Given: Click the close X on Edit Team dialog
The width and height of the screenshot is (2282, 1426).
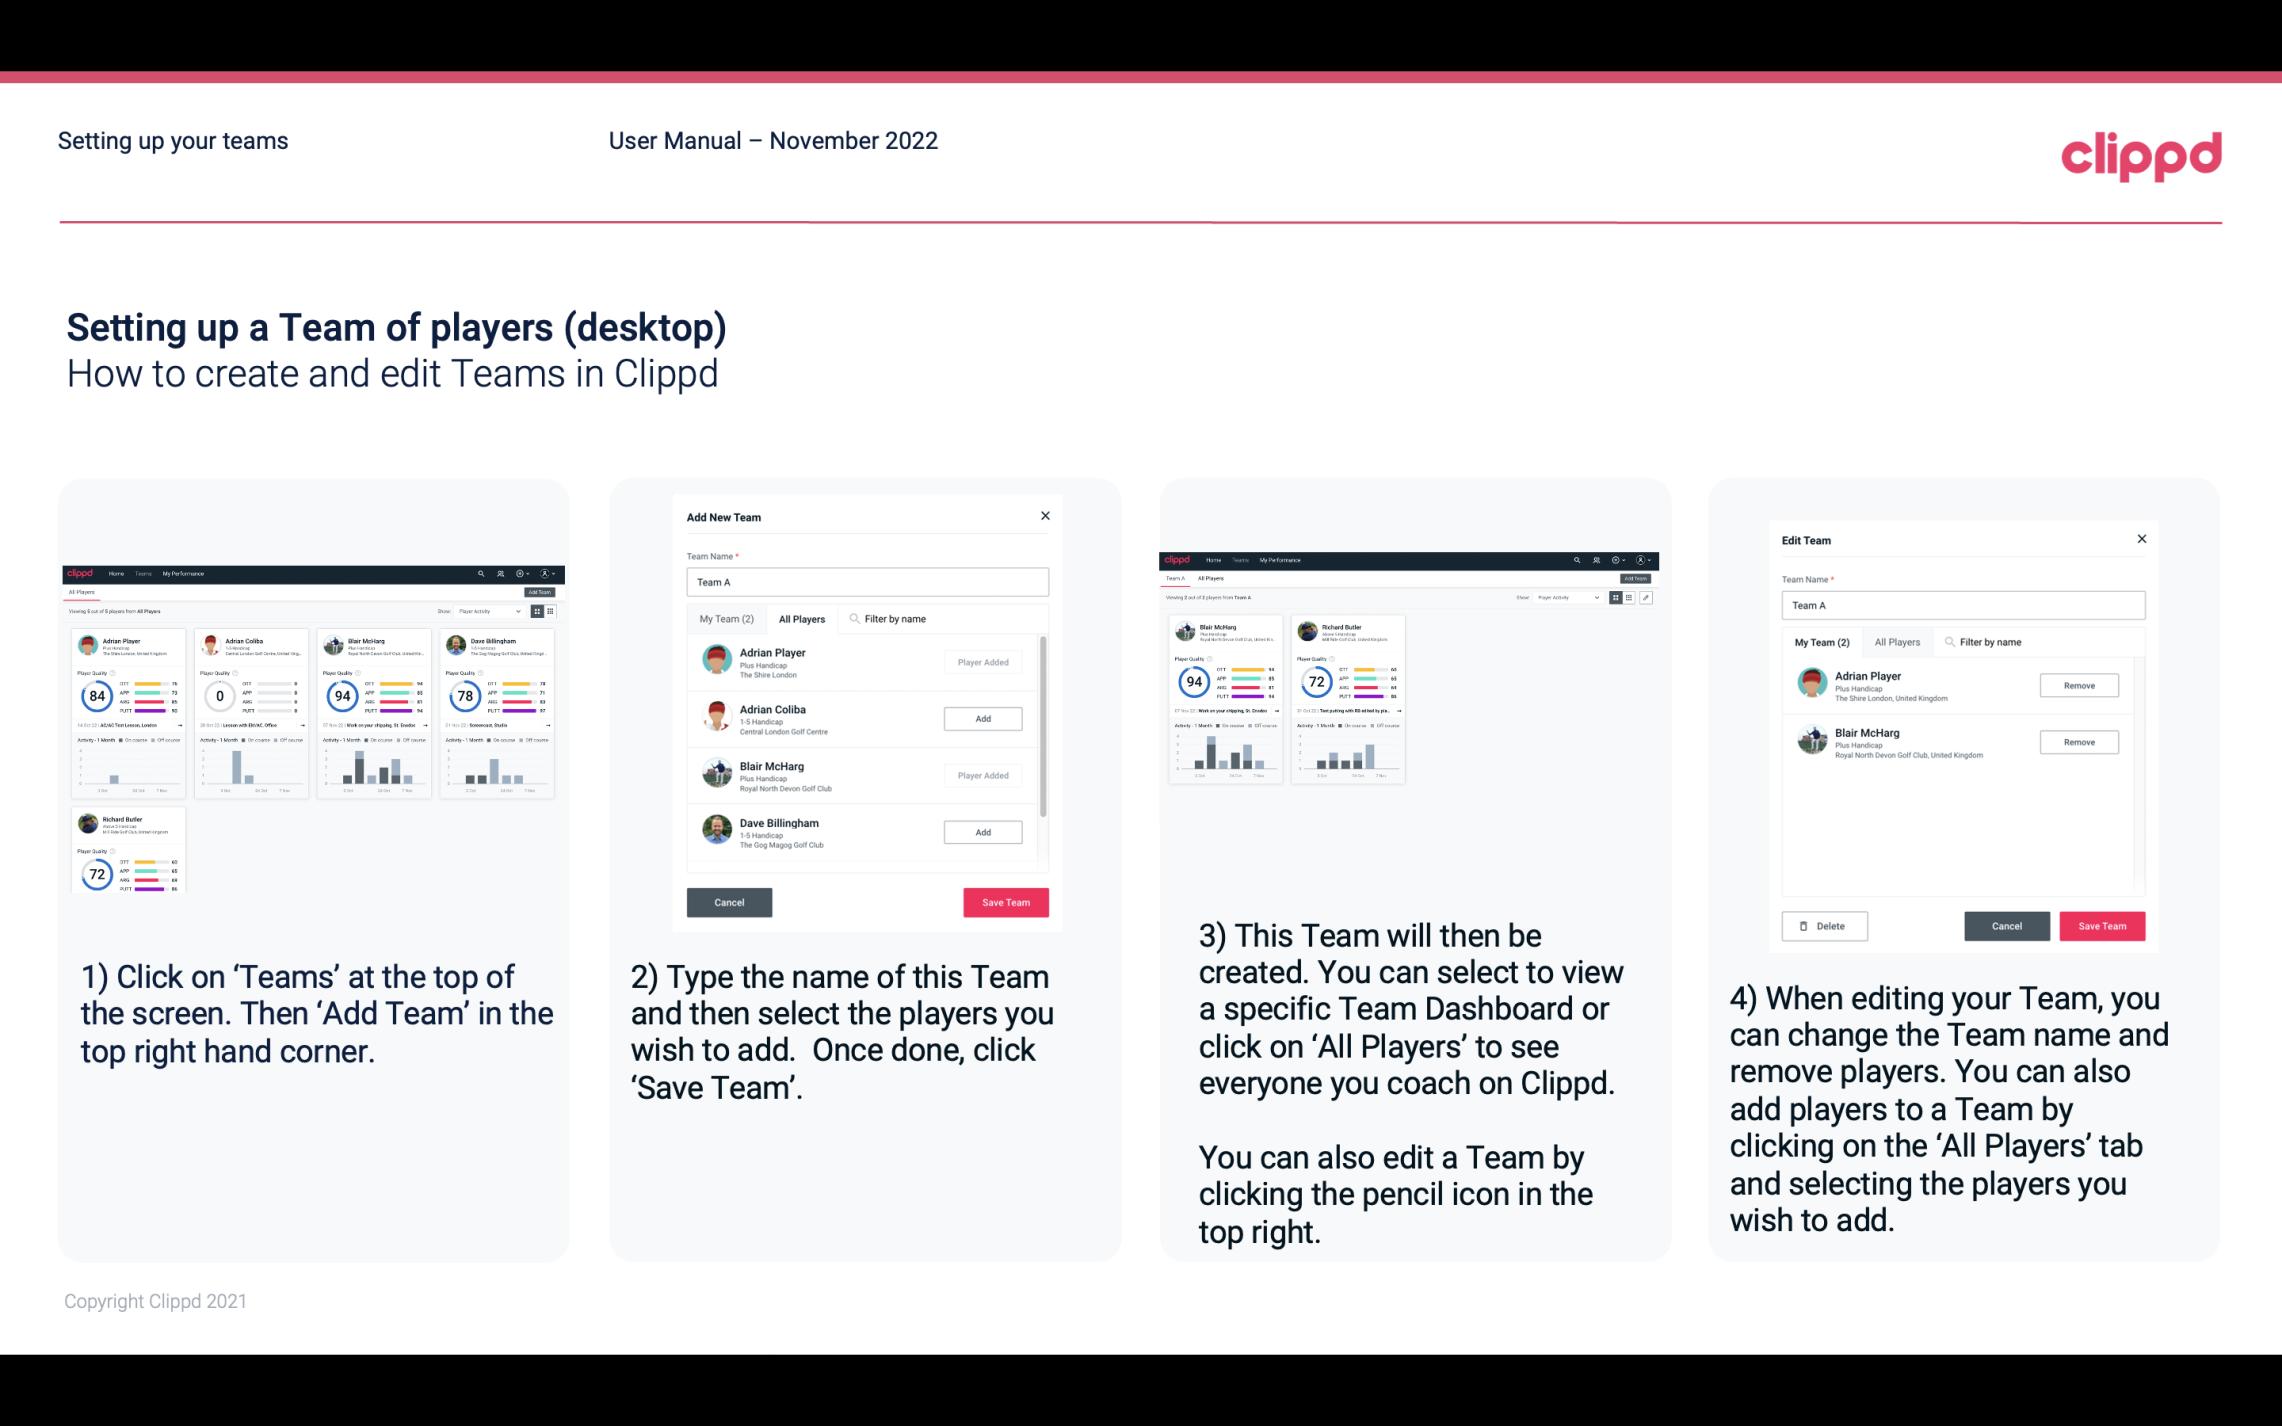Looking at the screenshot, I should (x=2141, y=539).
